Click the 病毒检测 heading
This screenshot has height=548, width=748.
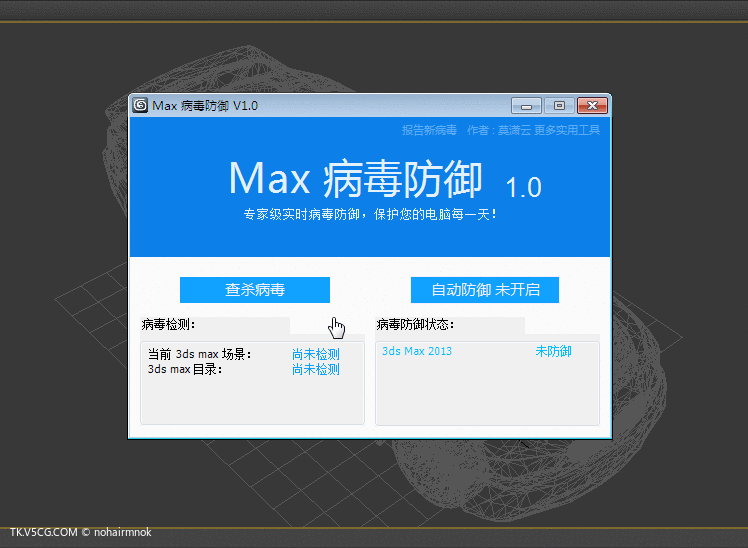click(x=168, y=324)
